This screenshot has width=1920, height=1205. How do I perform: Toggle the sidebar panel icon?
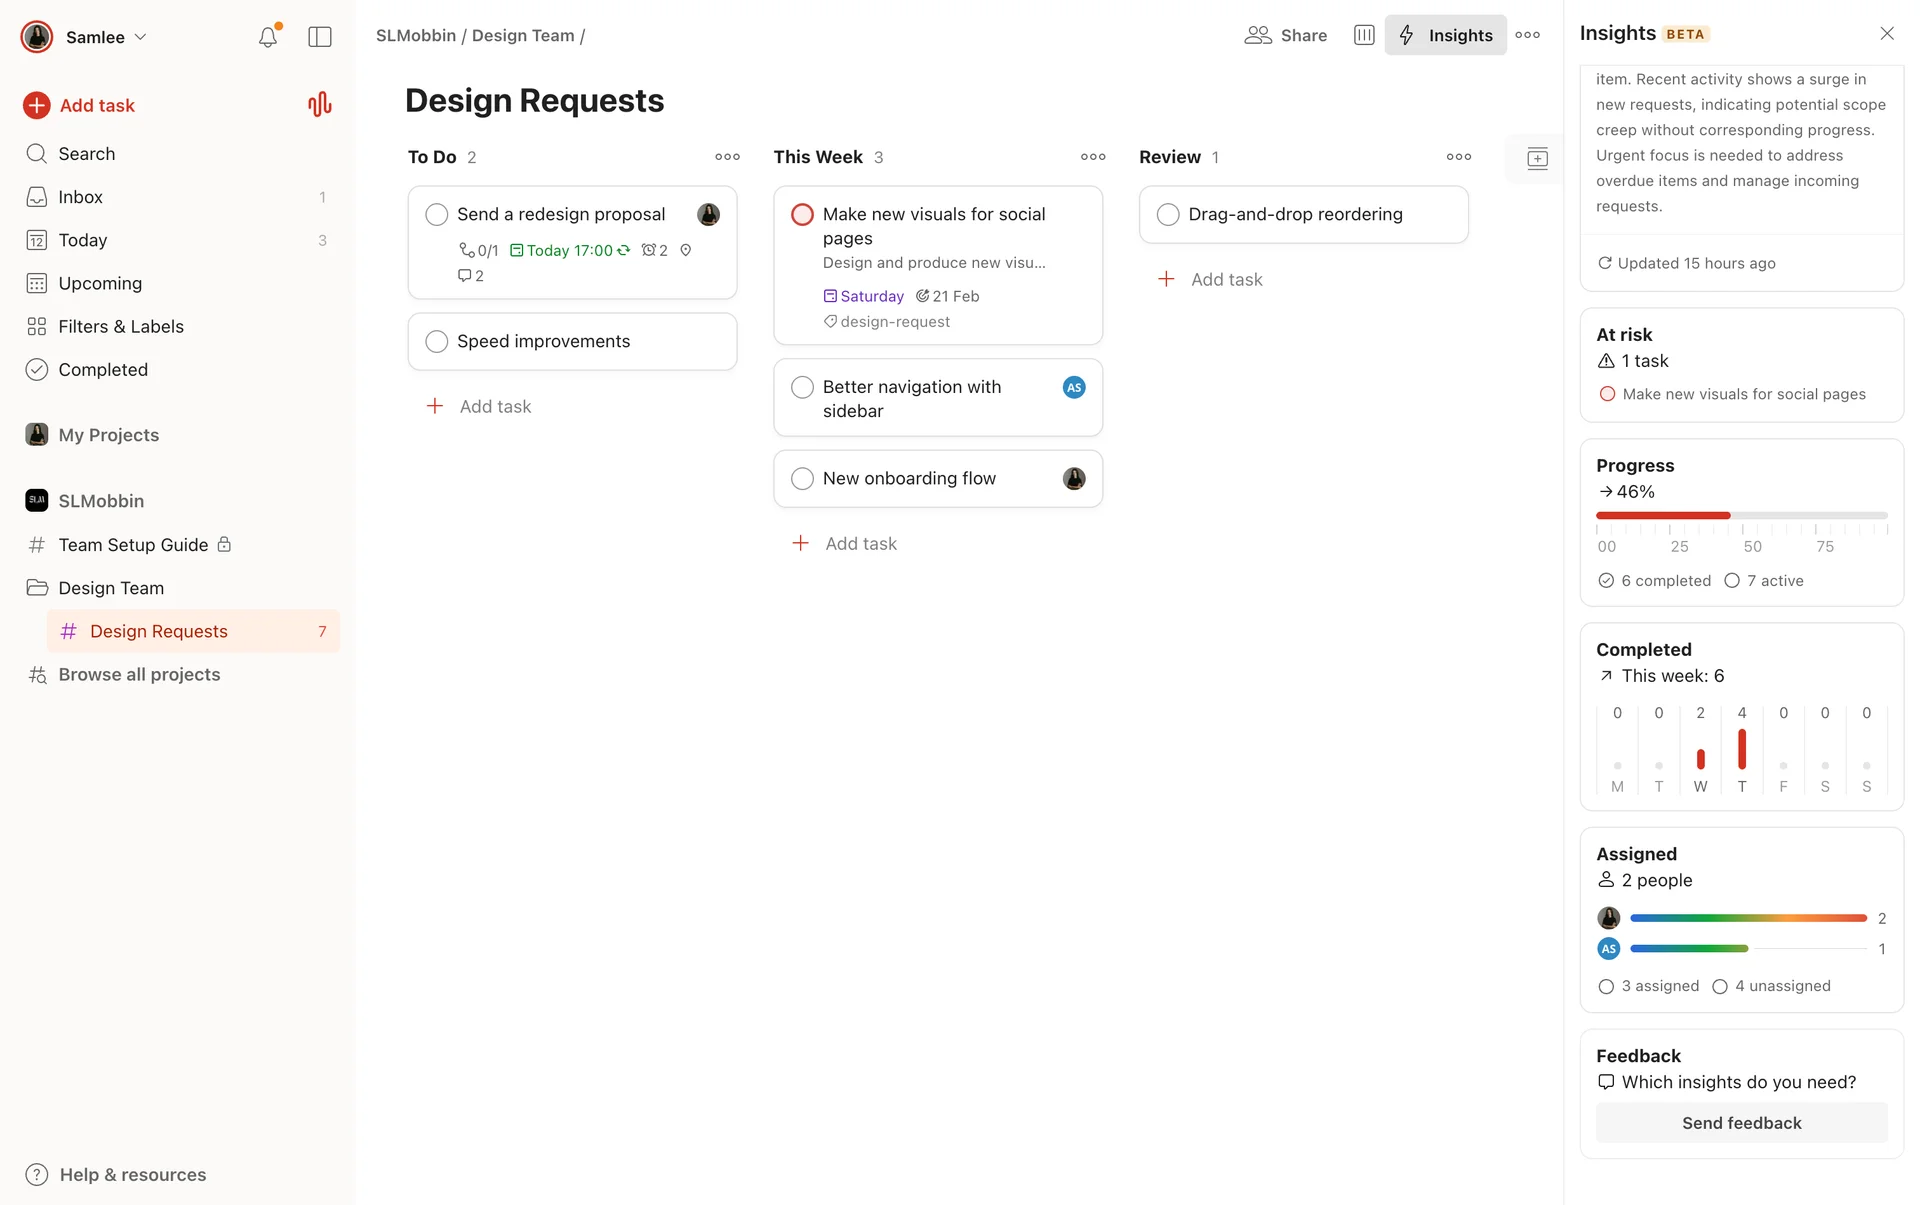click(320, 37)
